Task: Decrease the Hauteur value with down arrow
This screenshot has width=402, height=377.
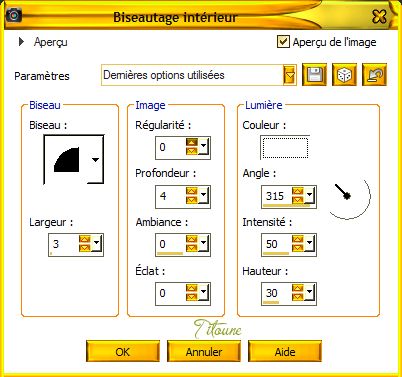Action: [298, 297]
